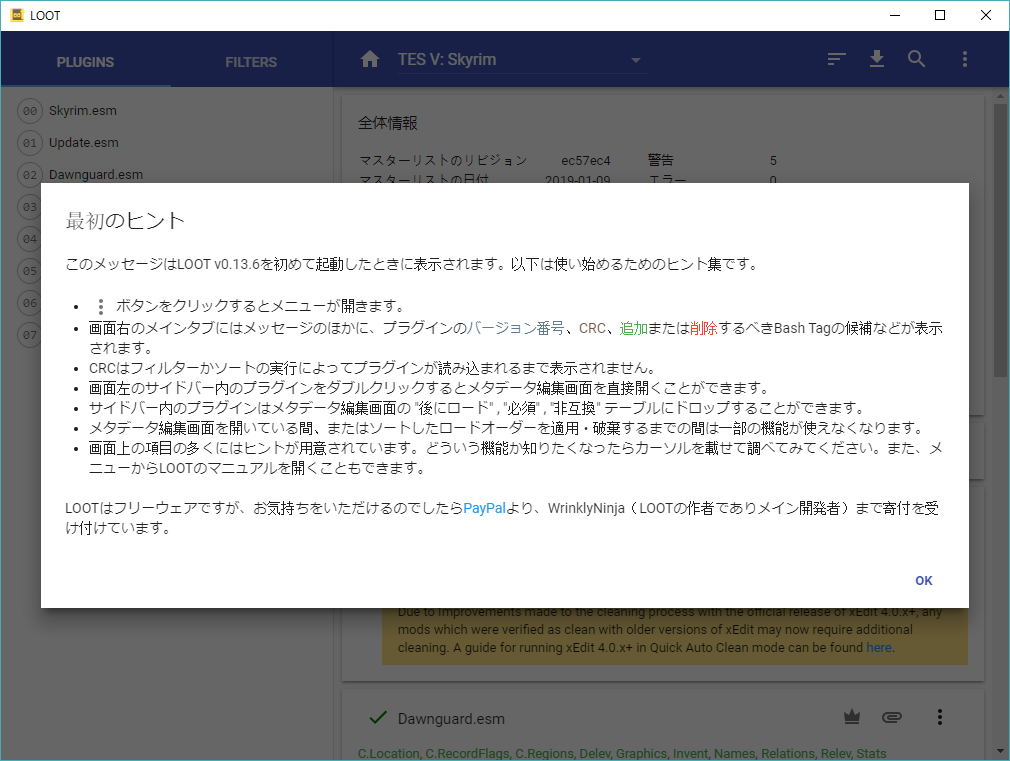The height and width of the screenshot is (761, 1010).
Task: Click the paperclip icon on Dawnguard.esm card
Action: click(x=891, y=717)
